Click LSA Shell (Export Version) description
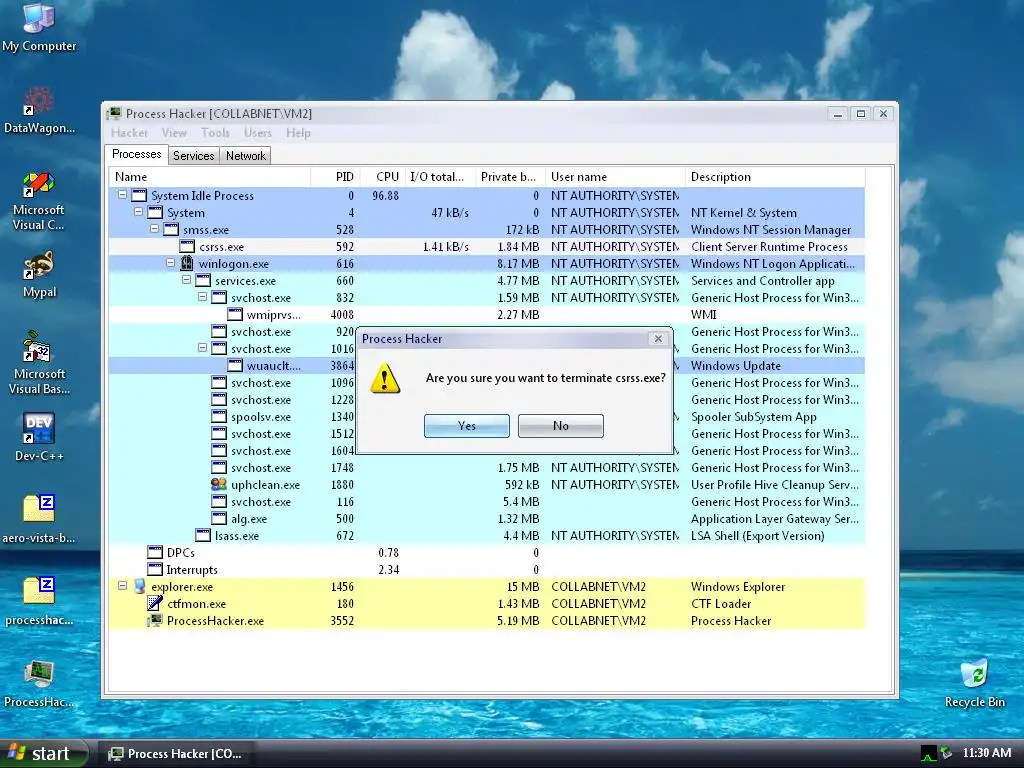 pyautogui.click(x=758, y=536)
